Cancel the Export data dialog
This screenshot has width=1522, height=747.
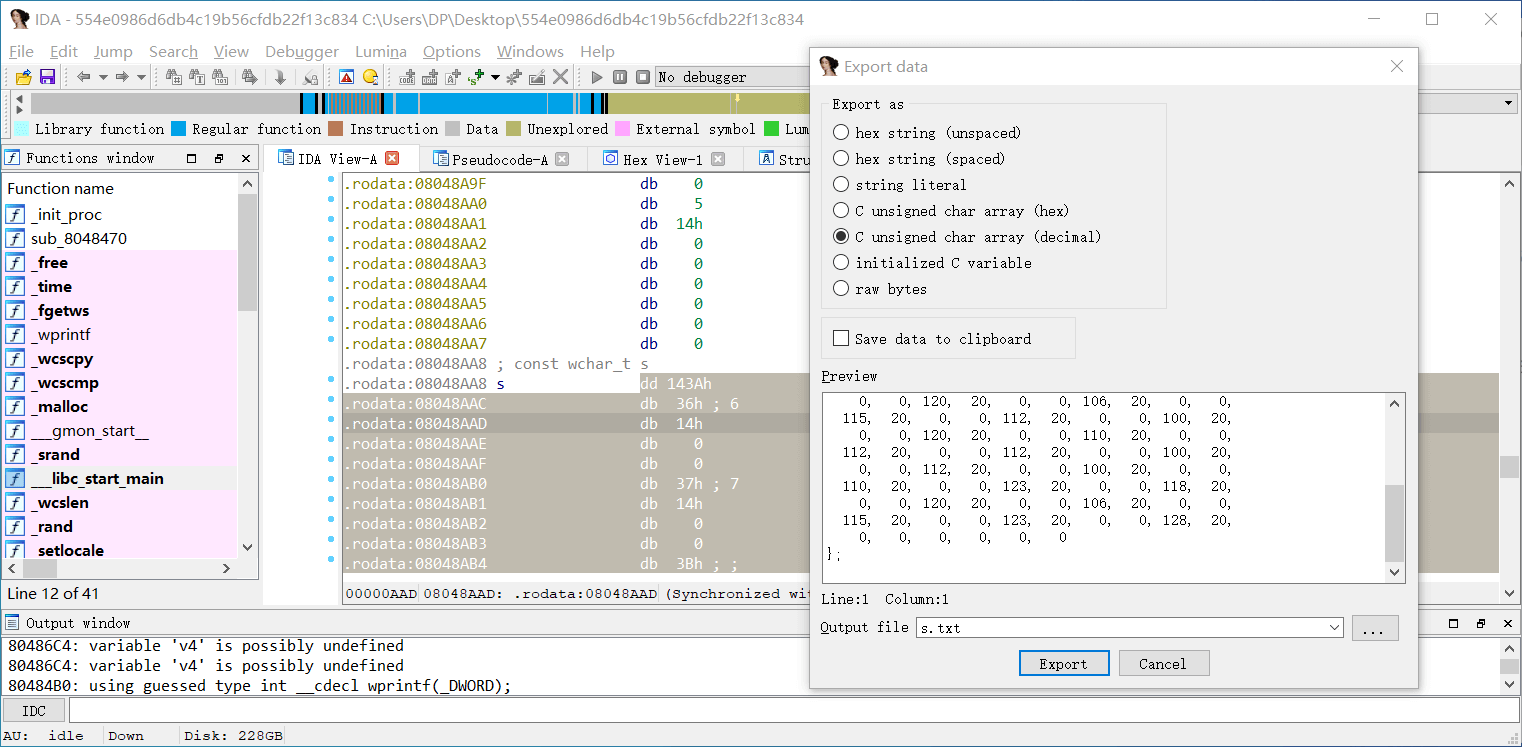(x=1163, y=664)
